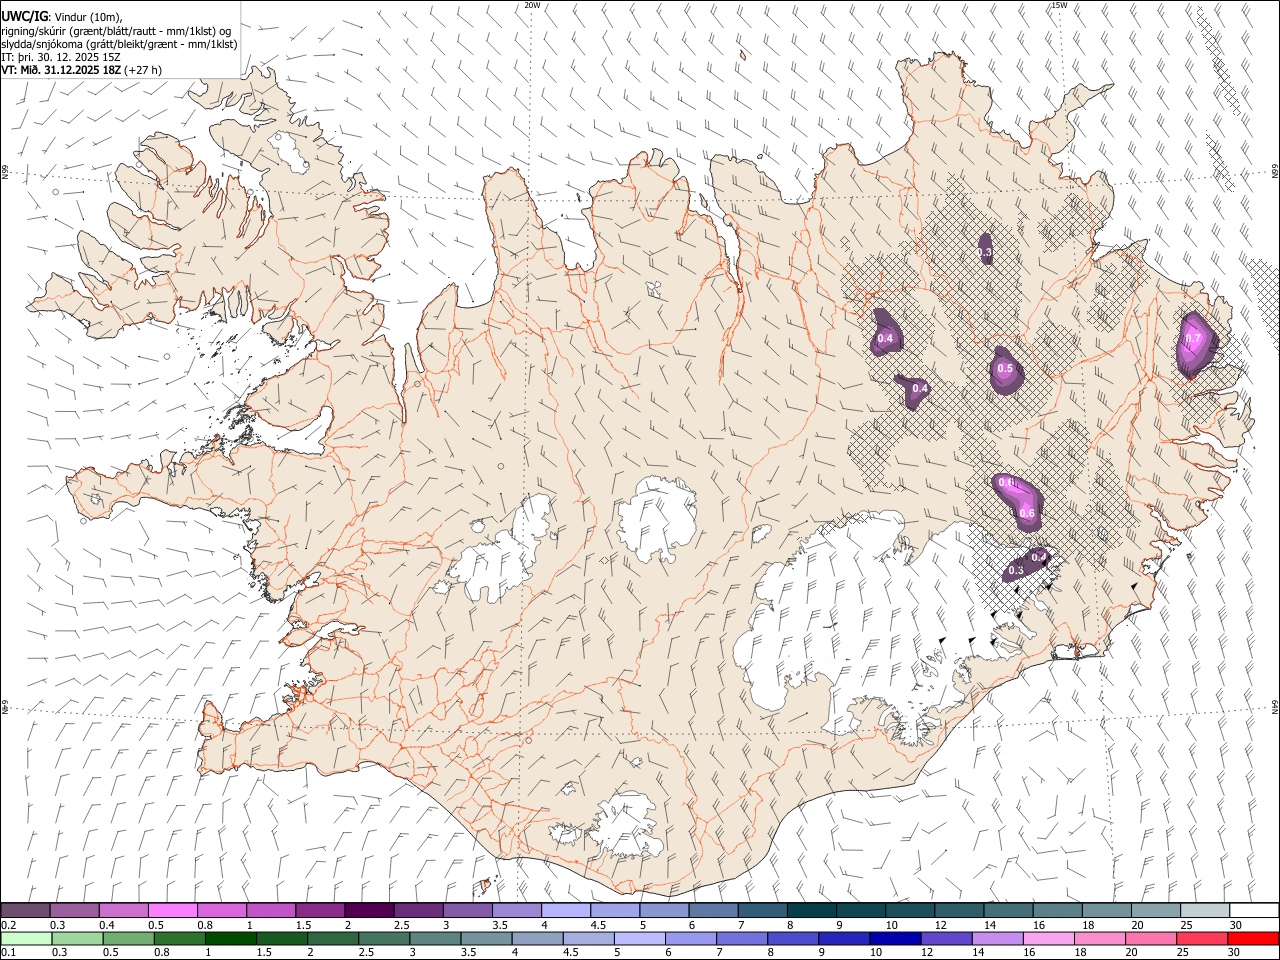Select the VT: Mið. 31.12.2025 18Z valid time

click(61, 70)
